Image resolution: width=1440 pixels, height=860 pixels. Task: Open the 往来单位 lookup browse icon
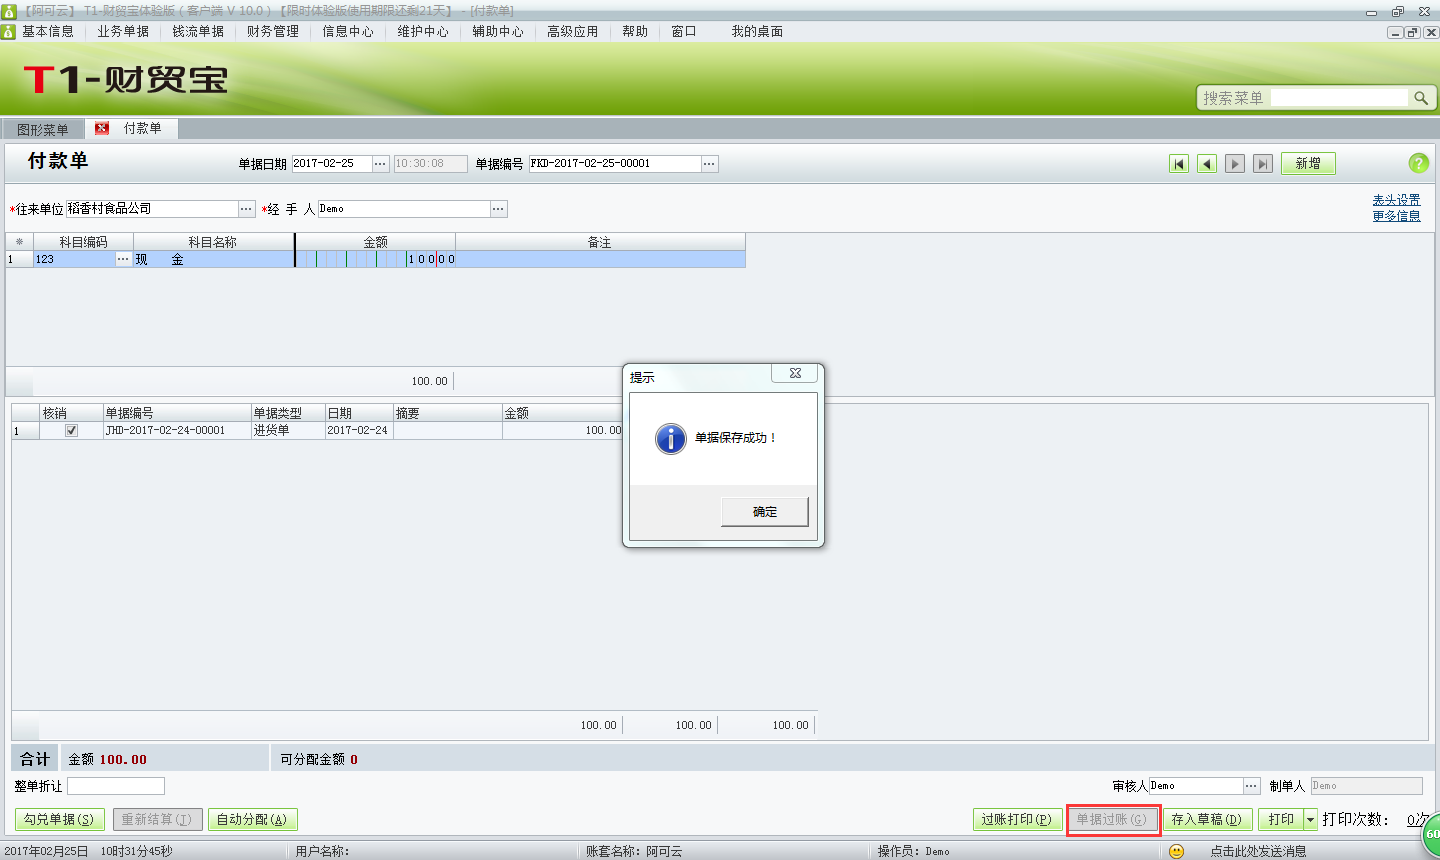point(245,209)
